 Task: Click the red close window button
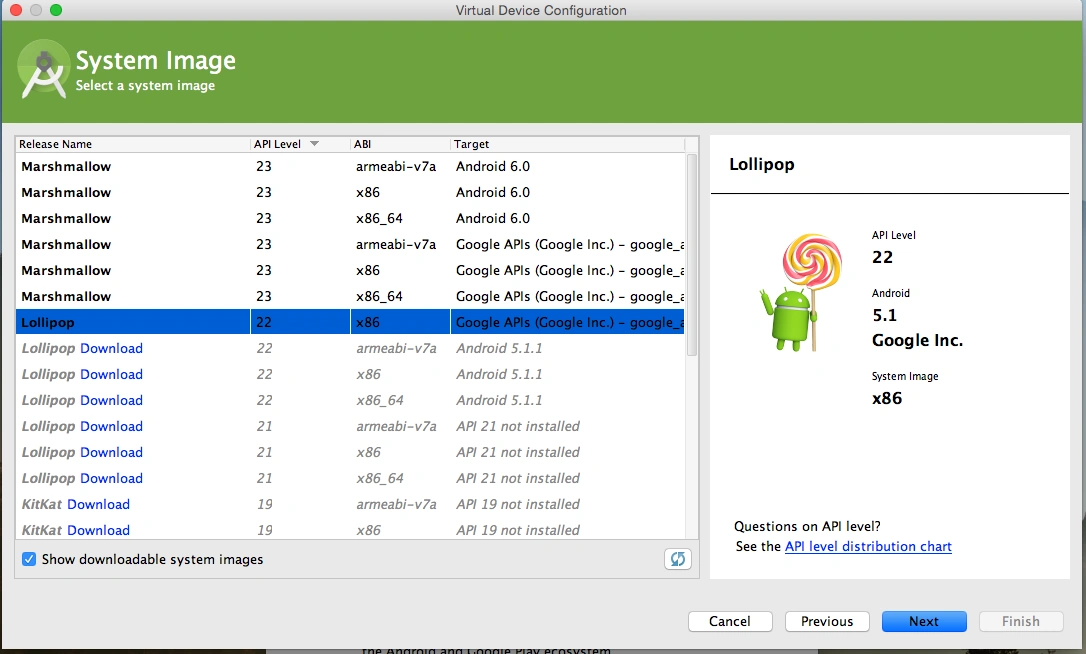coord(16,10)
